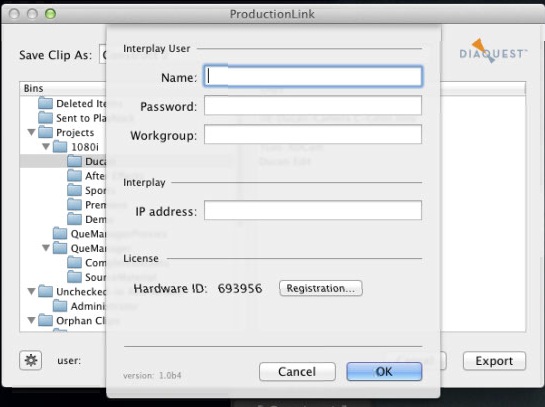Click the Export button
Viewport: 545px width, 407px height.
(x=494, y=361)
